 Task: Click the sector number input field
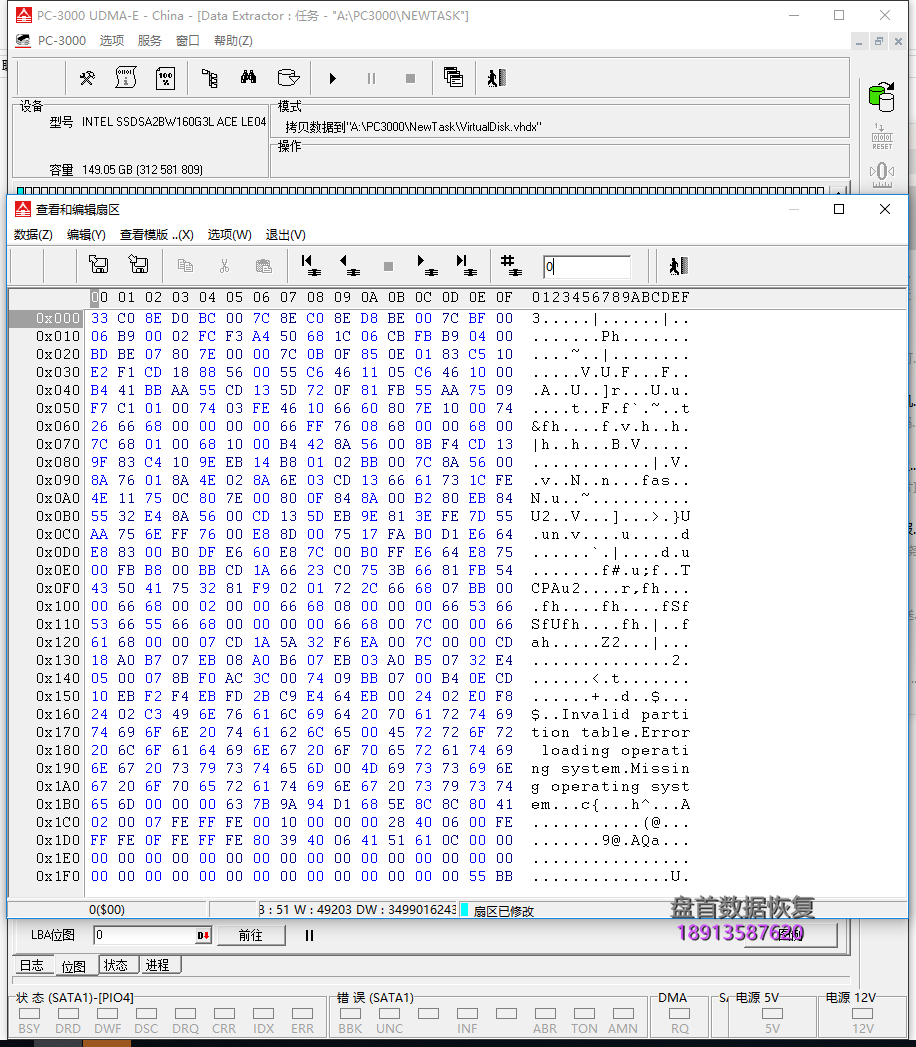point(585,265)
